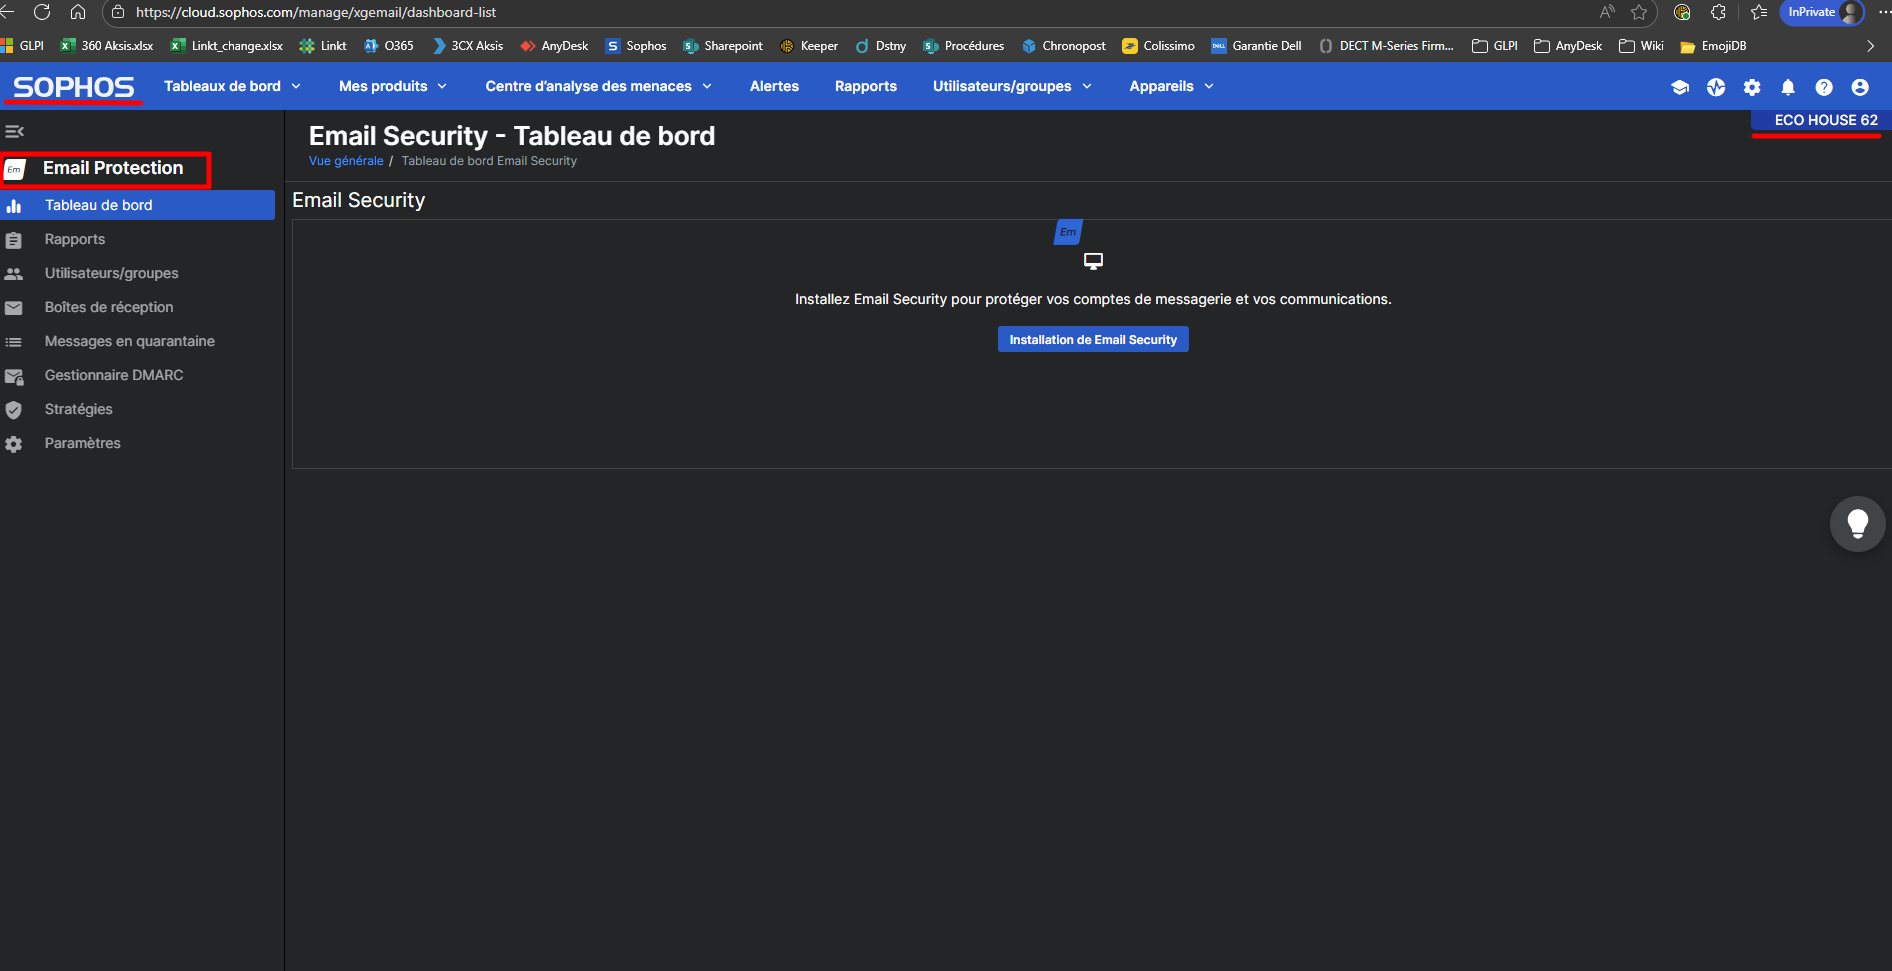This screenshot has width=1892, height=971.
Task: Click the Rapports clipboard icon in sidebar
Action: coord(14,240)
